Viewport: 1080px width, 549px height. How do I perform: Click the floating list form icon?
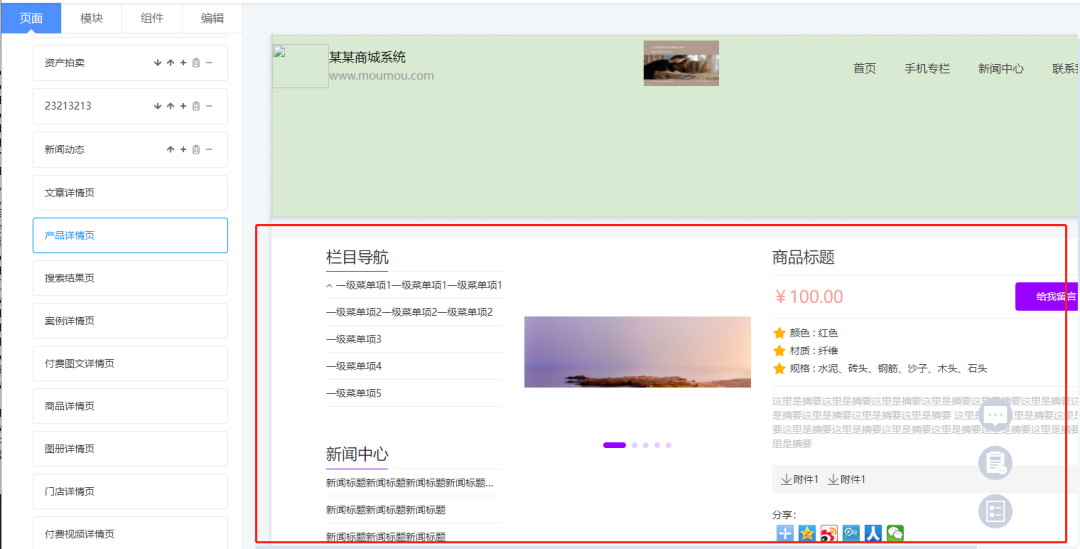[x=995, y=511]
